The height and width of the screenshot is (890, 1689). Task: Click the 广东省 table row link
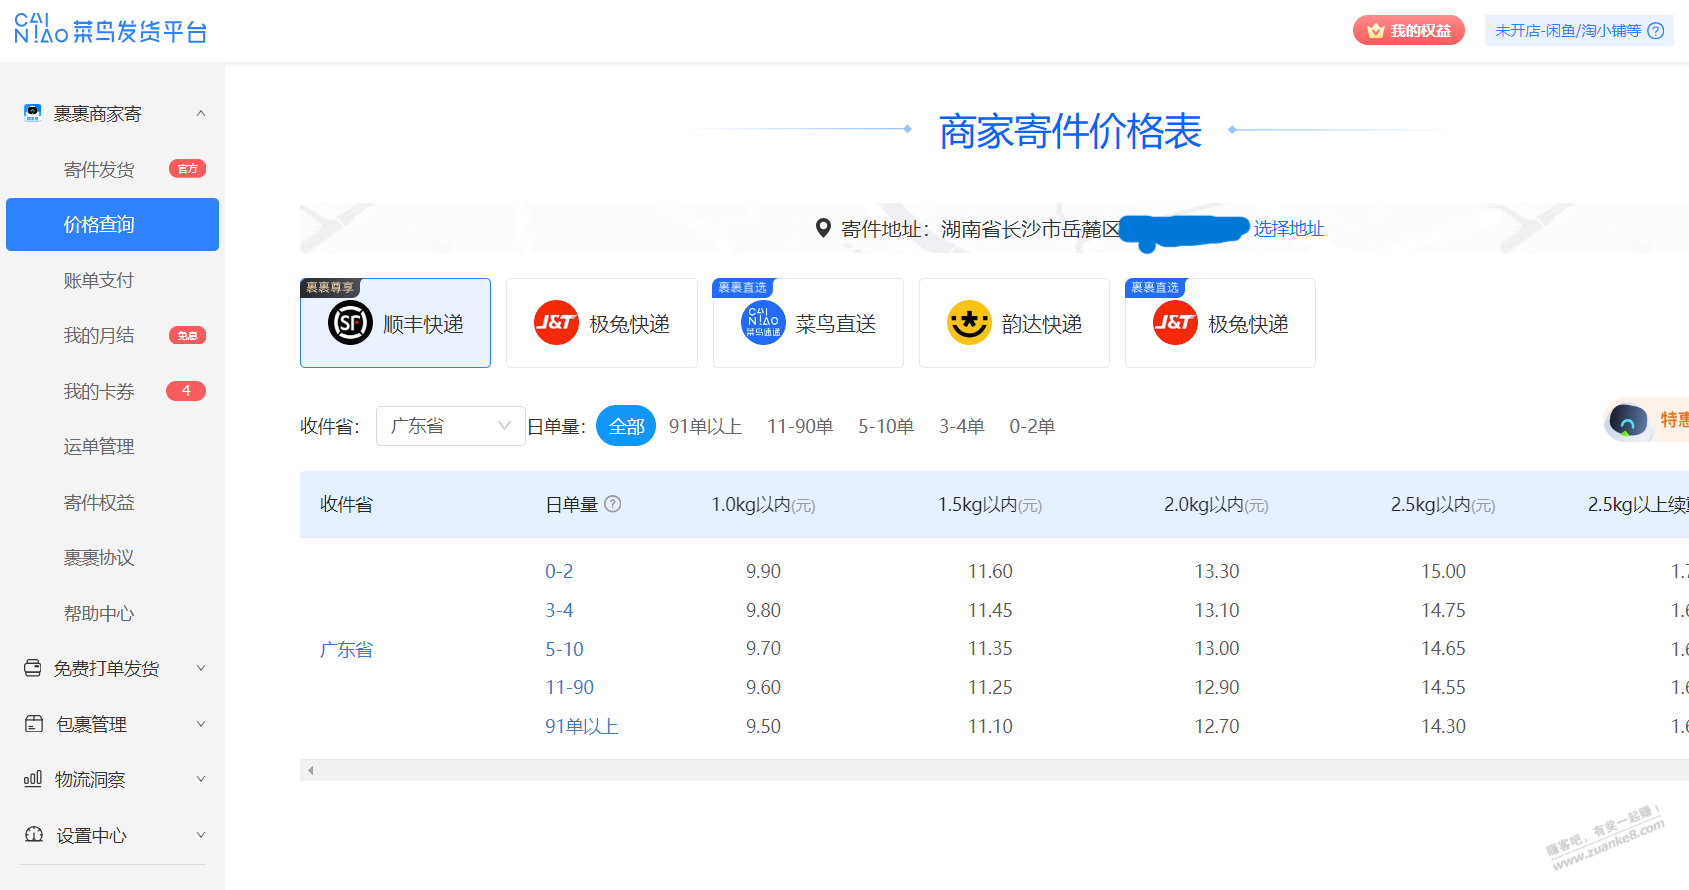346,649
